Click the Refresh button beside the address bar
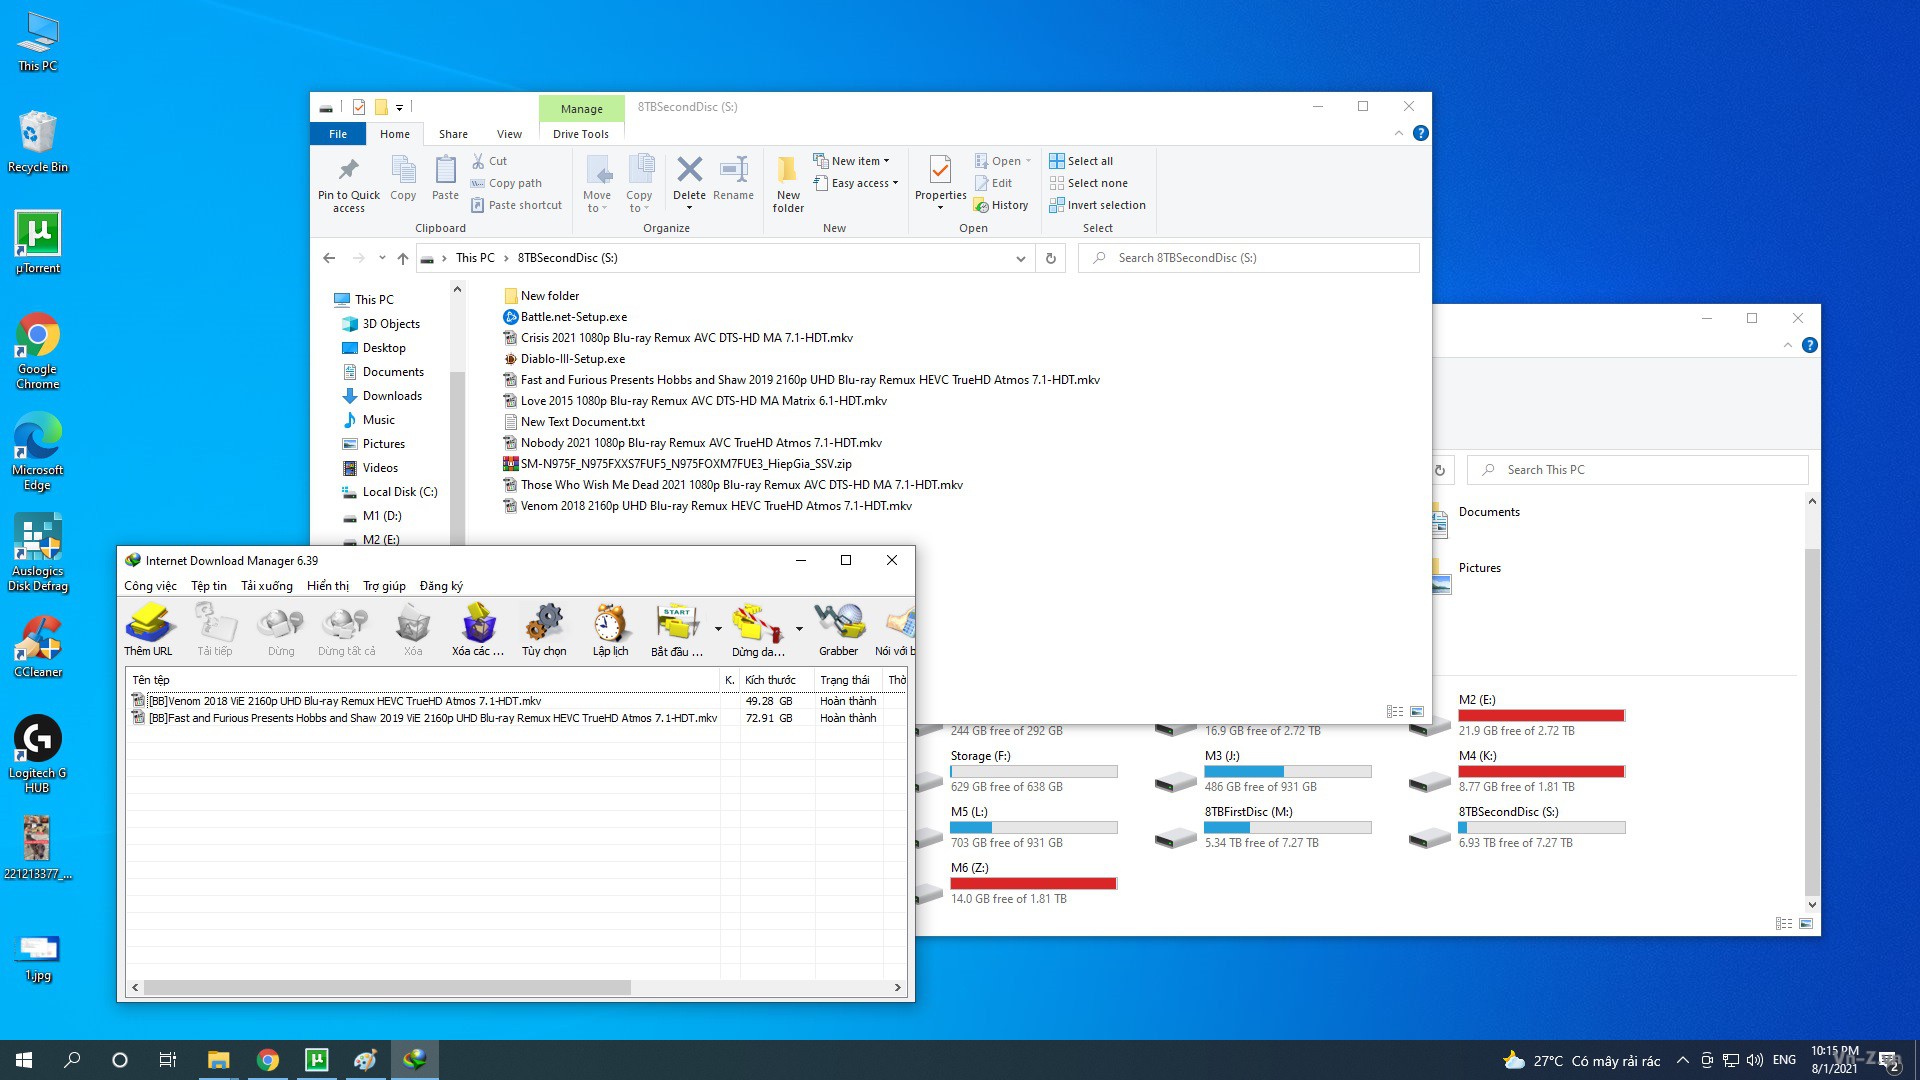This screenshot has height=1080, width=1920. point(1051,258)
